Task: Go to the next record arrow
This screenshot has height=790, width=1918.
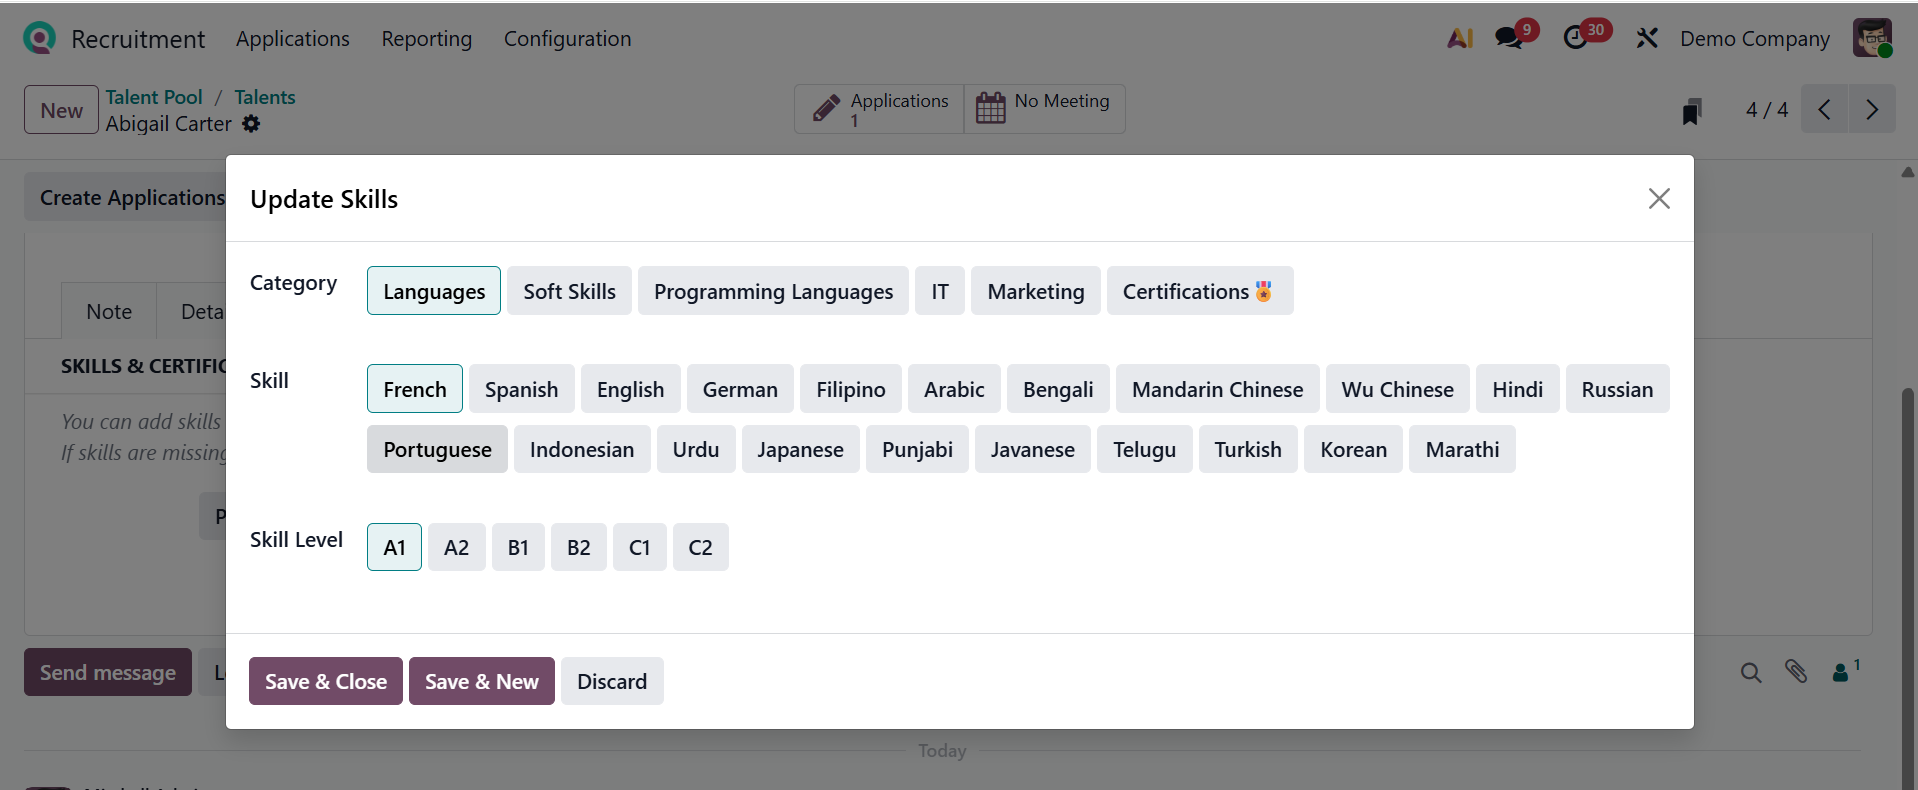Action: tap(1872, 109)
